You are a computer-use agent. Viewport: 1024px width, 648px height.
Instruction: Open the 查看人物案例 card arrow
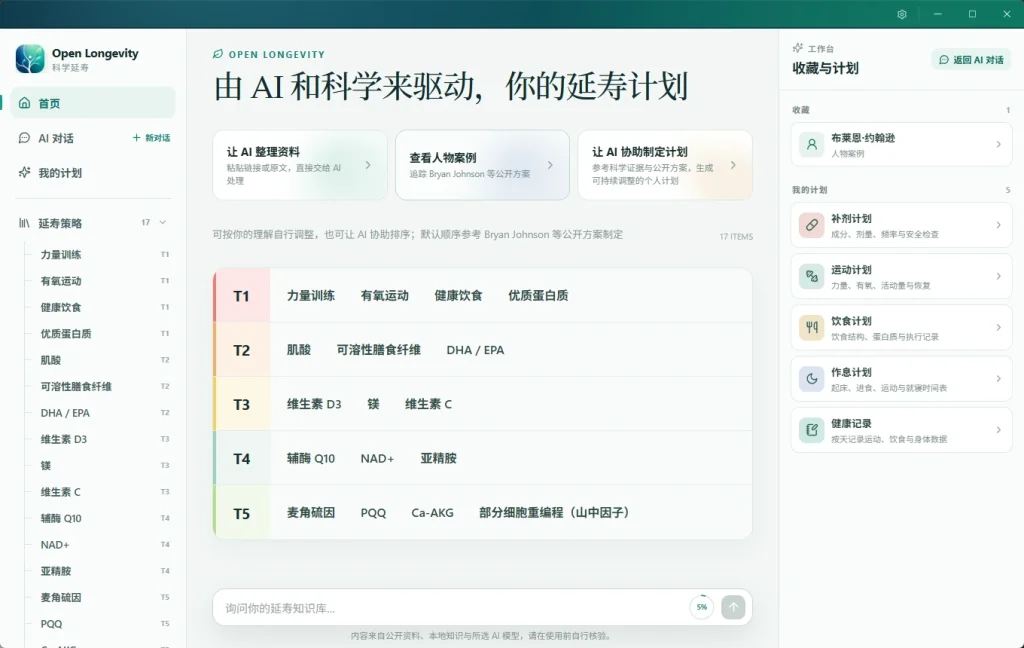point(551,165)
